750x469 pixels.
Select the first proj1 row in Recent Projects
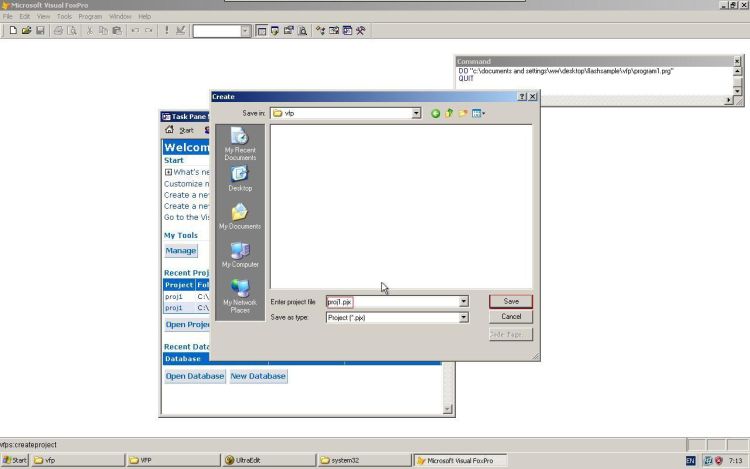[186, 297]
